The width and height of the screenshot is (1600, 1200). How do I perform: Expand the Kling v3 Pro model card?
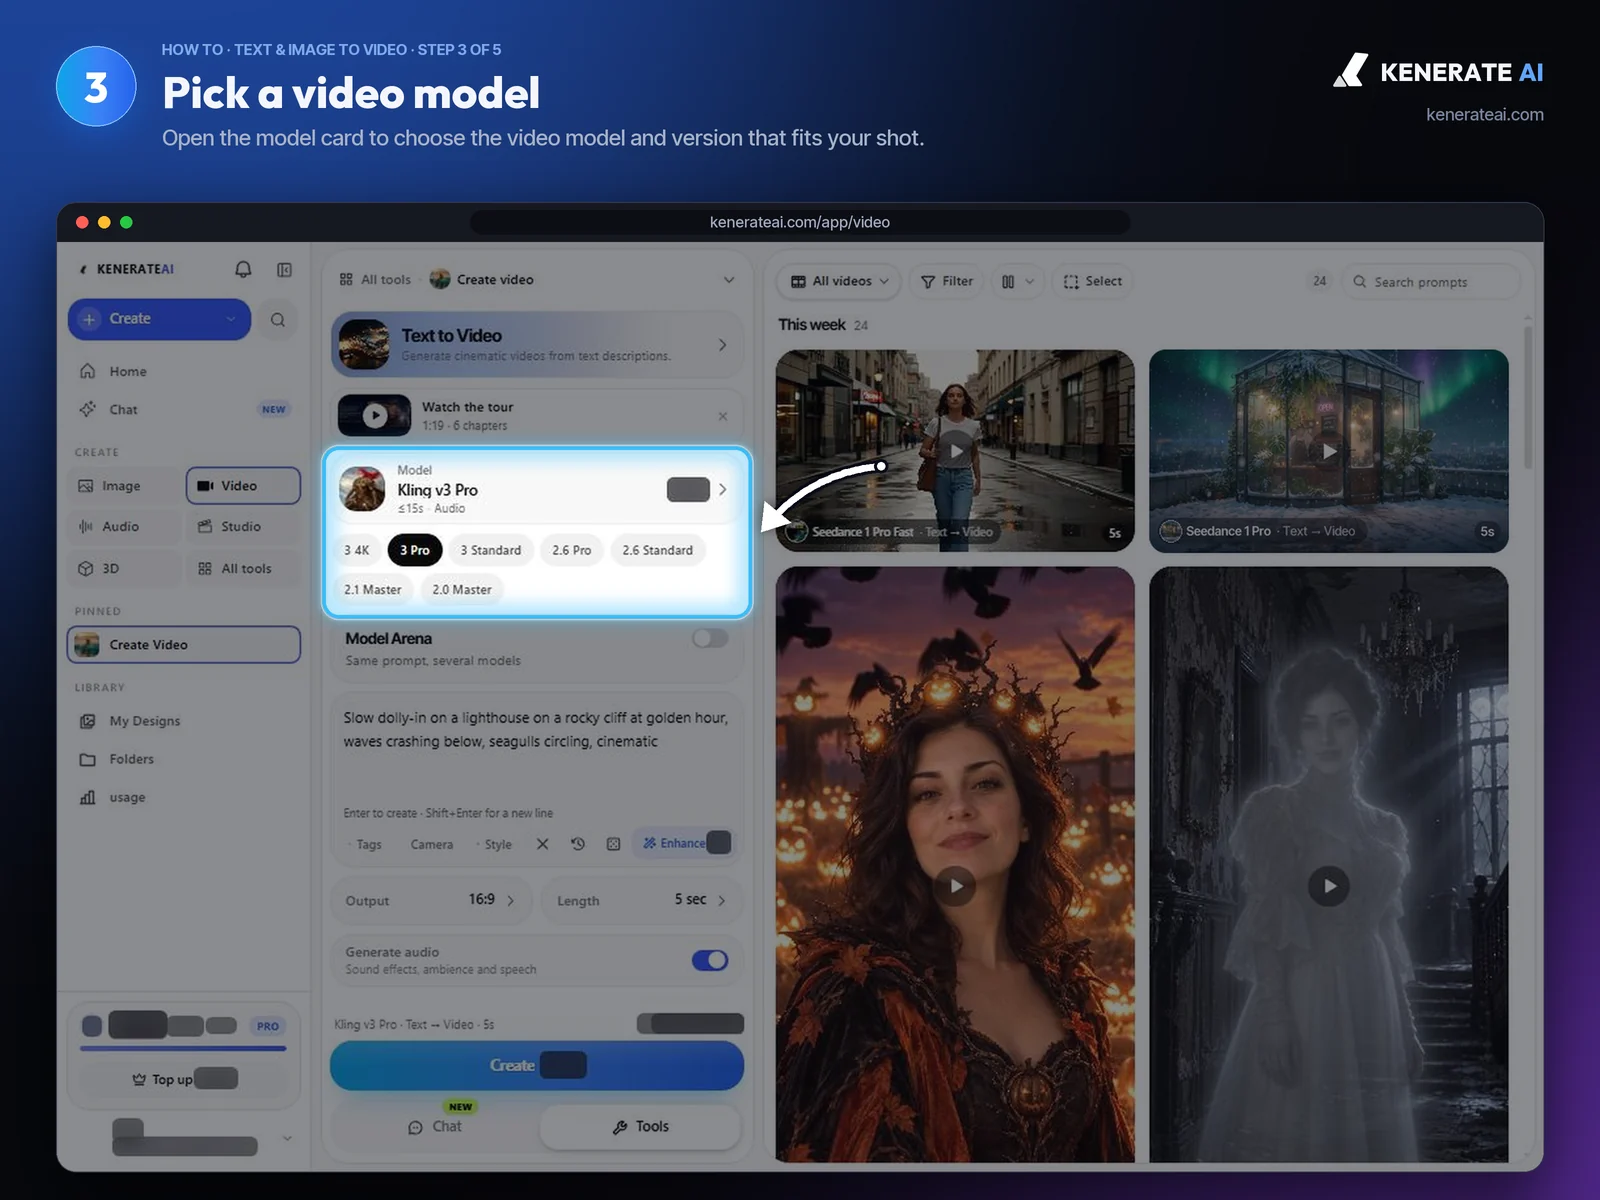point(537,489)
